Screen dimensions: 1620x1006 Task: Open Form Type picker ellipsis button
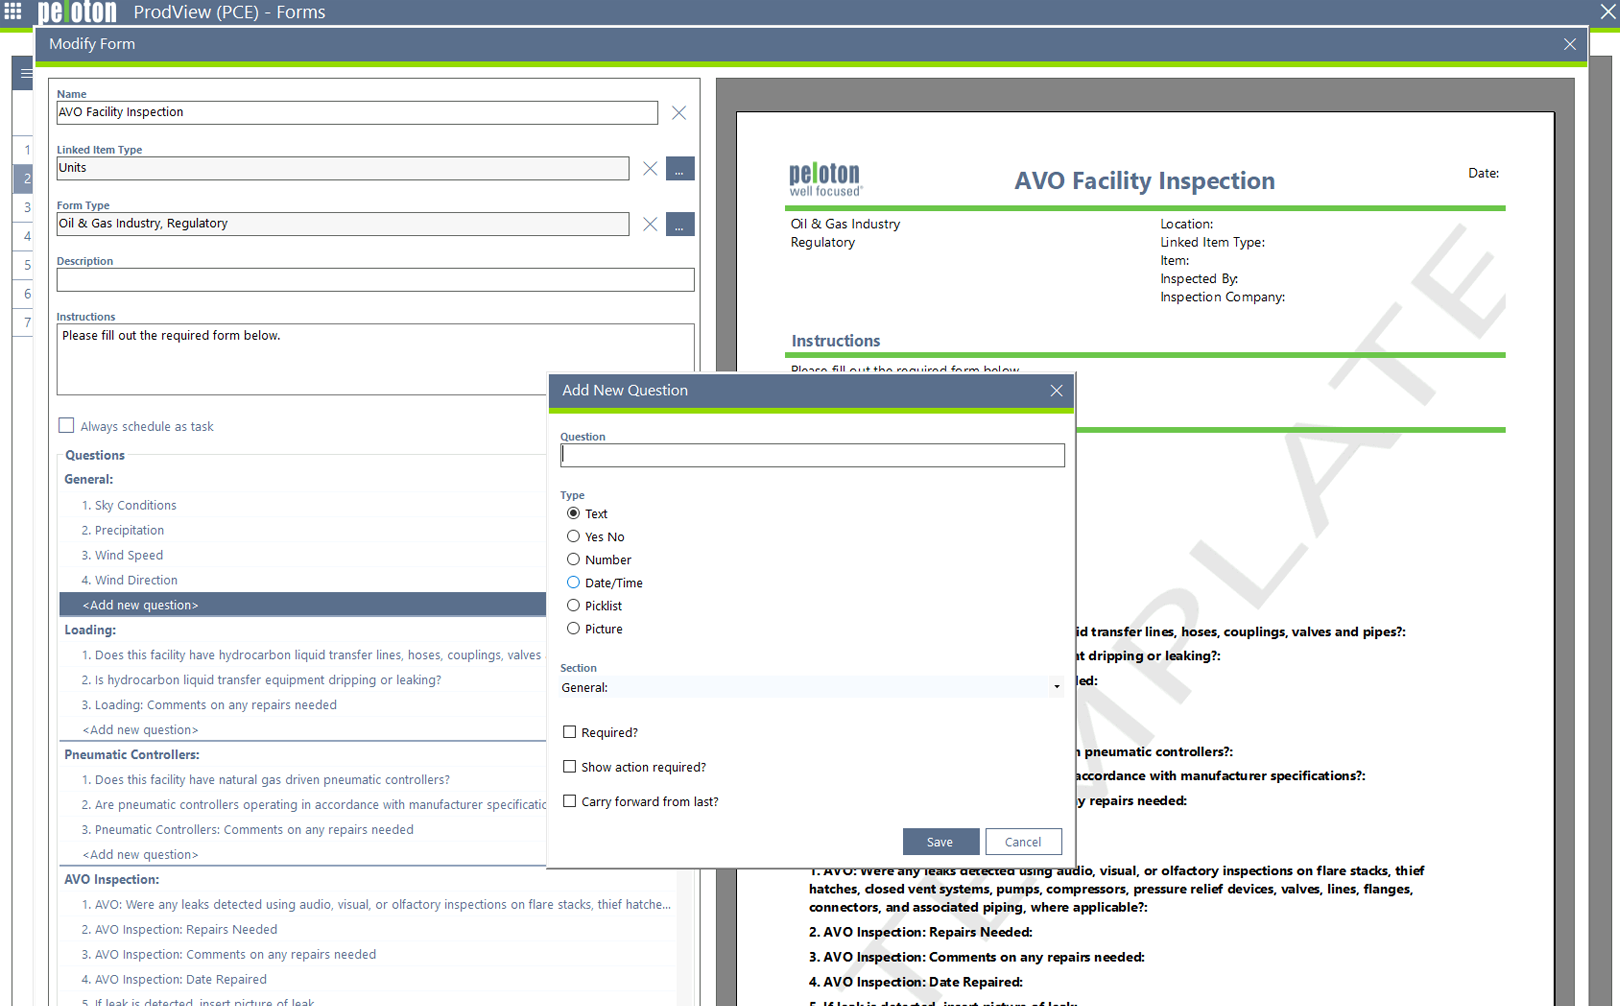click(680, 224)
